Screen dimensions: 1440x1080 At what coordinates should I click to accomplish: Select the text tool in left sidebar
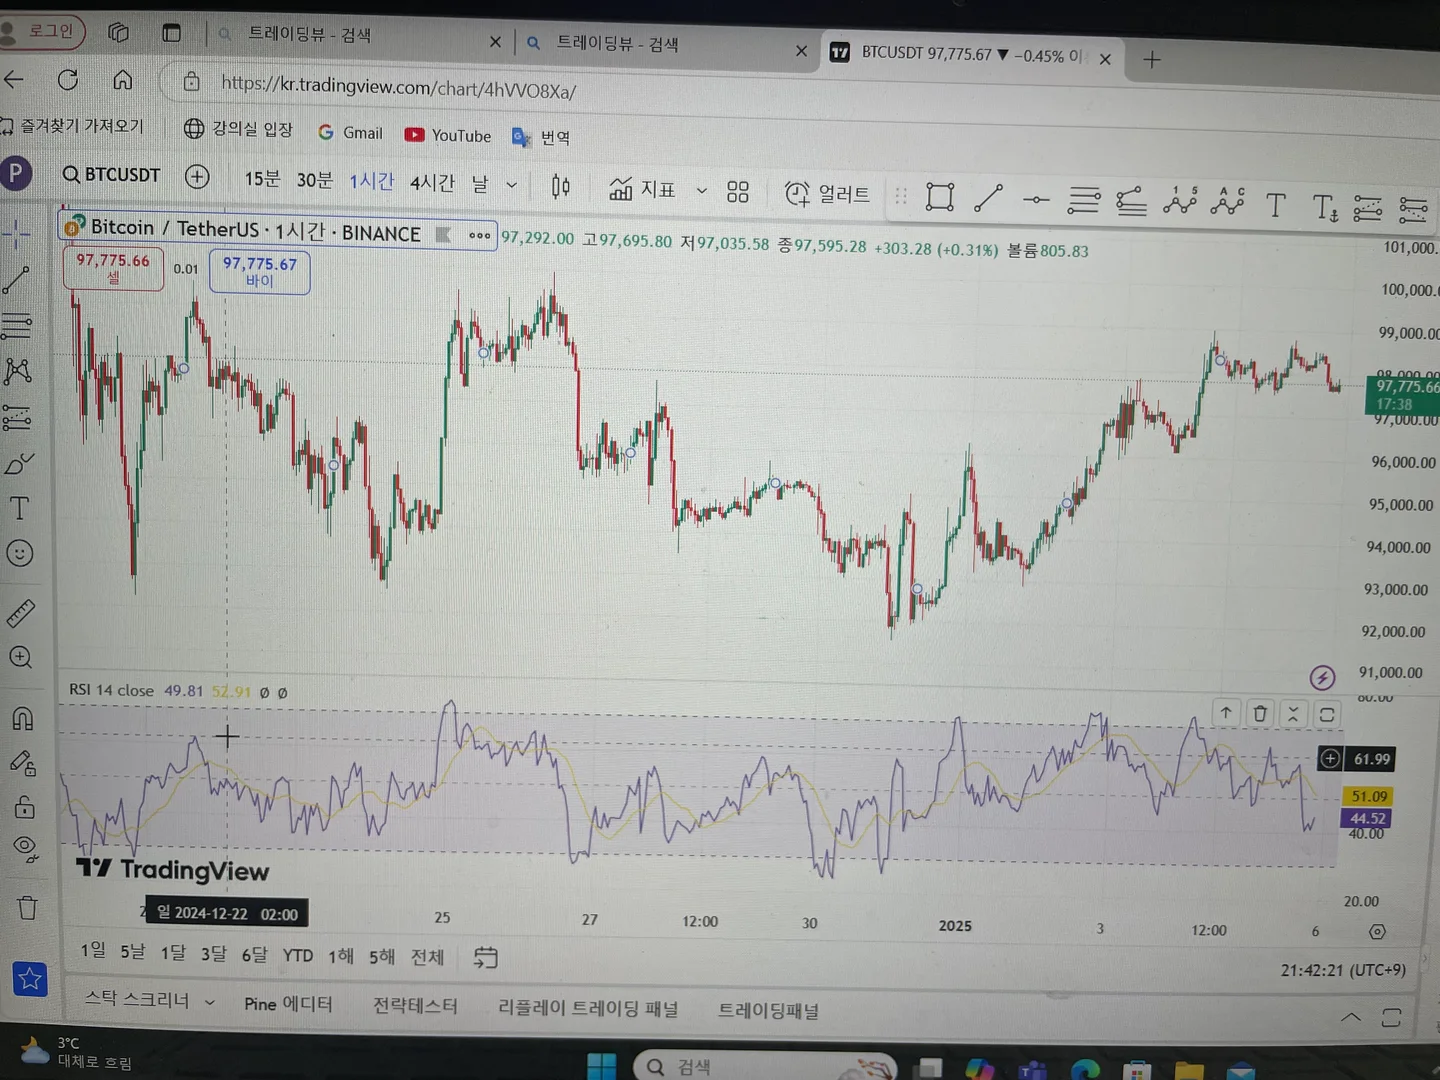pyautogui.click(x=19, y=508)
